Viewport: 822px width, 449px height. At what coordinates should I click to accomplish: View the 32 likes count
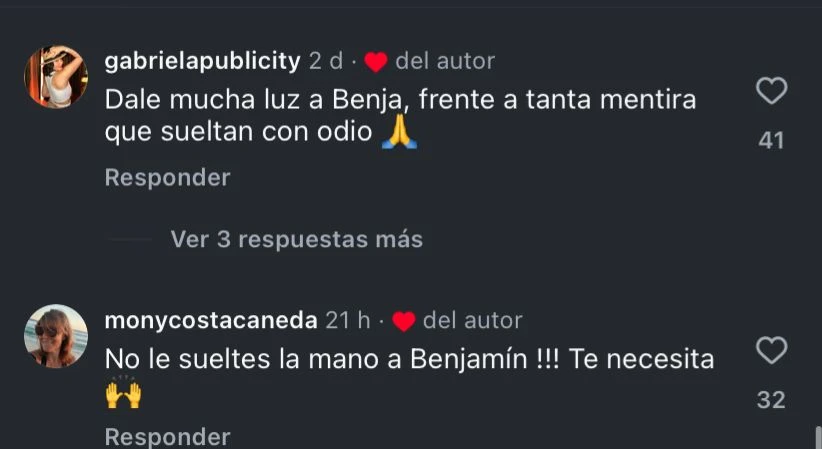point(771,400)
